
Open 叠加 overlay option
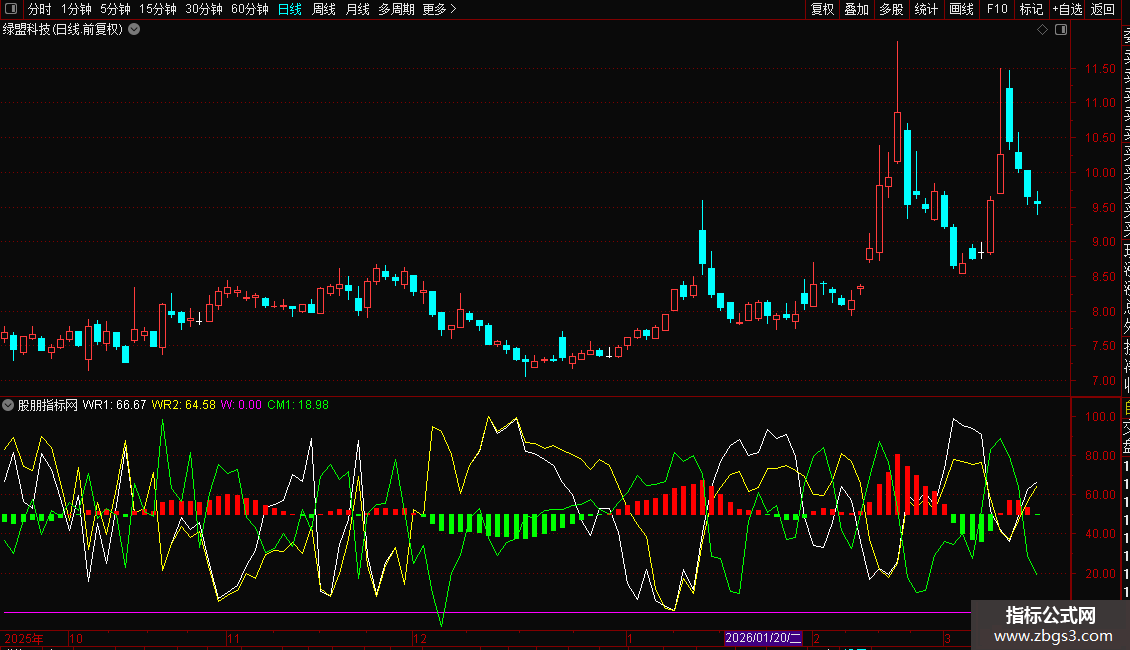pyautogui.click(x=856, y=9)
